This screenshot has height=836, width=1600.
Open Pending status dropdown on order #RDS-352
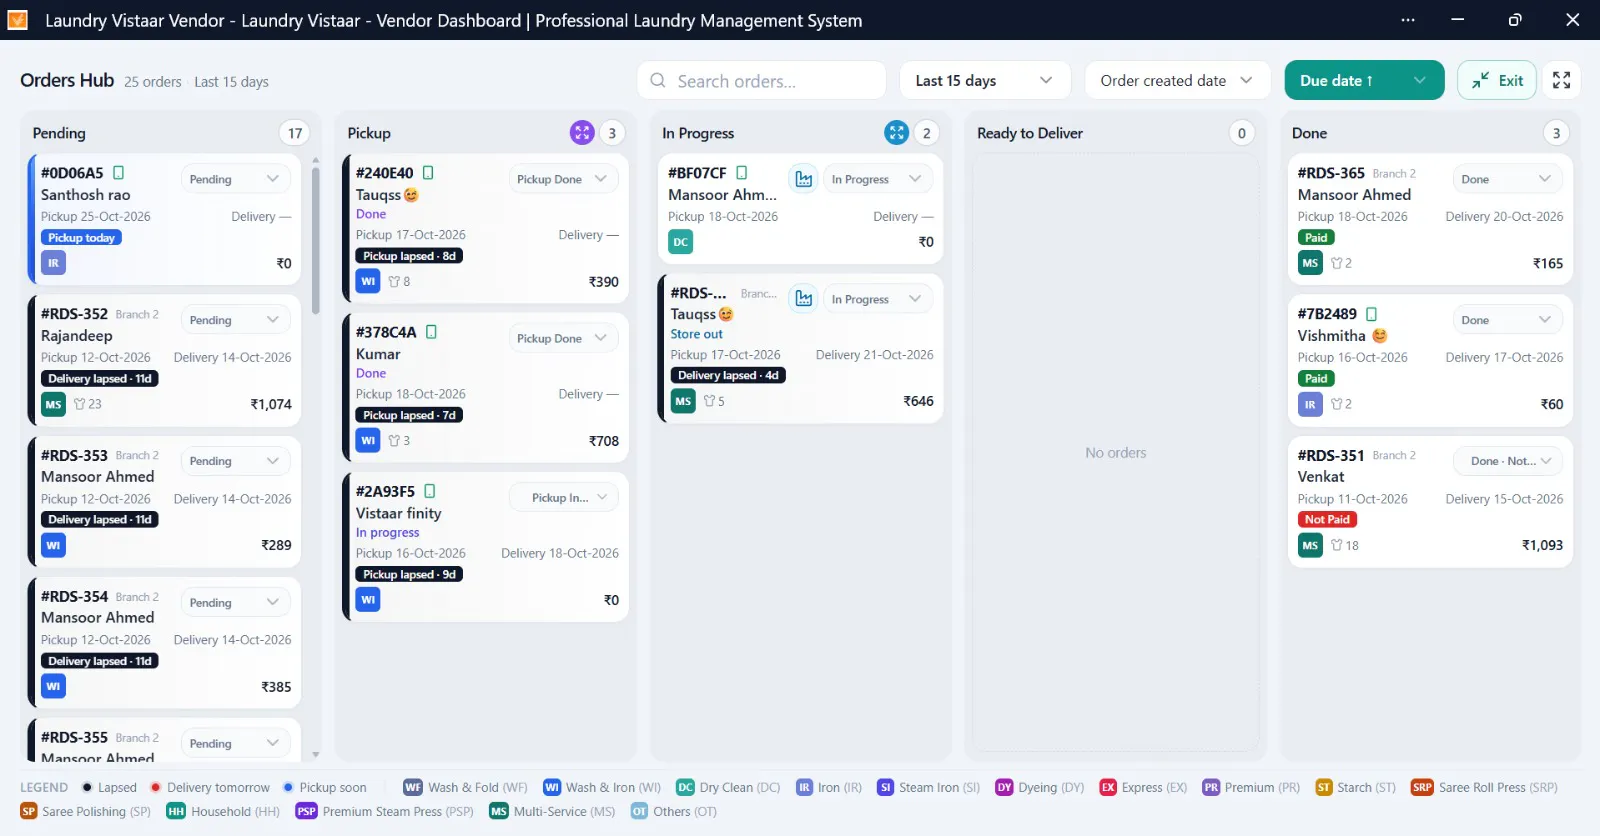pyautogui.click(x=235, y=320)
